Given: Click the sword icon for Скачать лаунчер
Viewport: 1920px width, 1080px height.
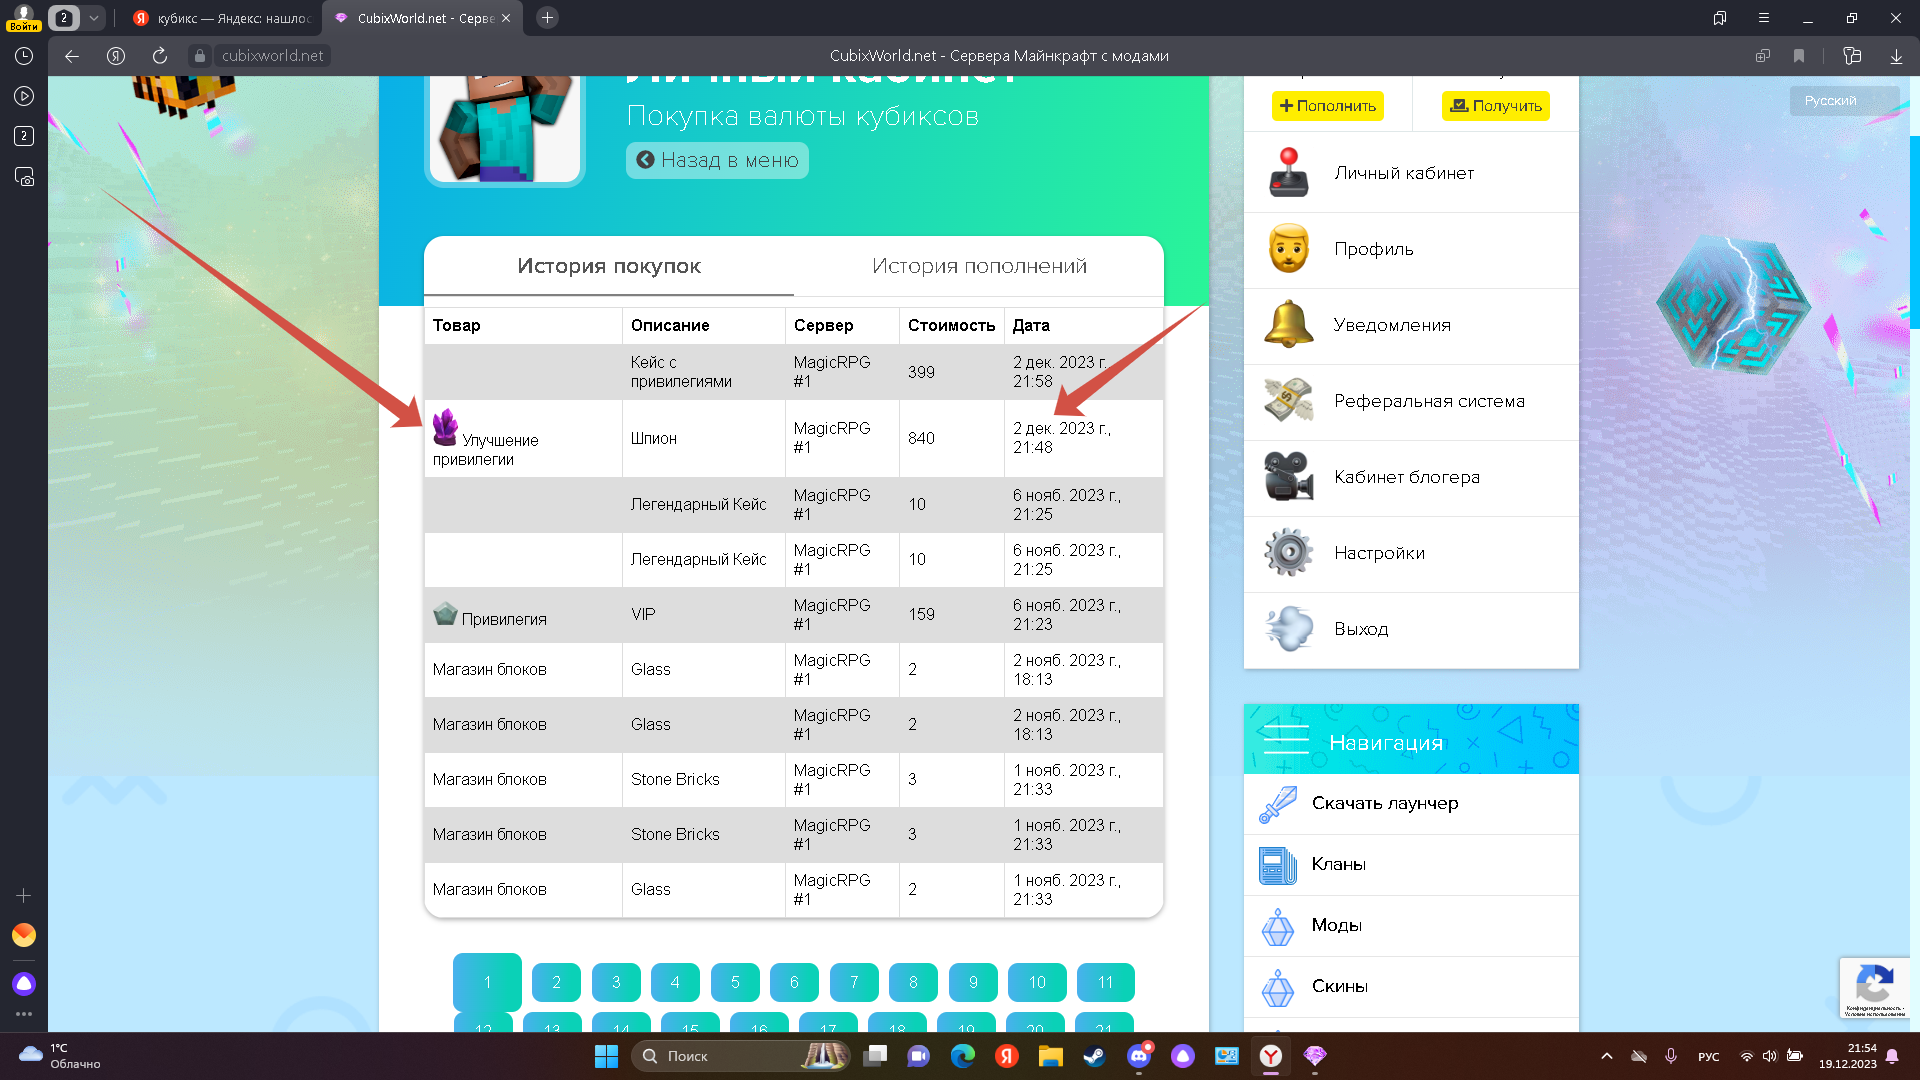Looking at the screenshot, I should pyautogui.click(x=1277, y=804).
